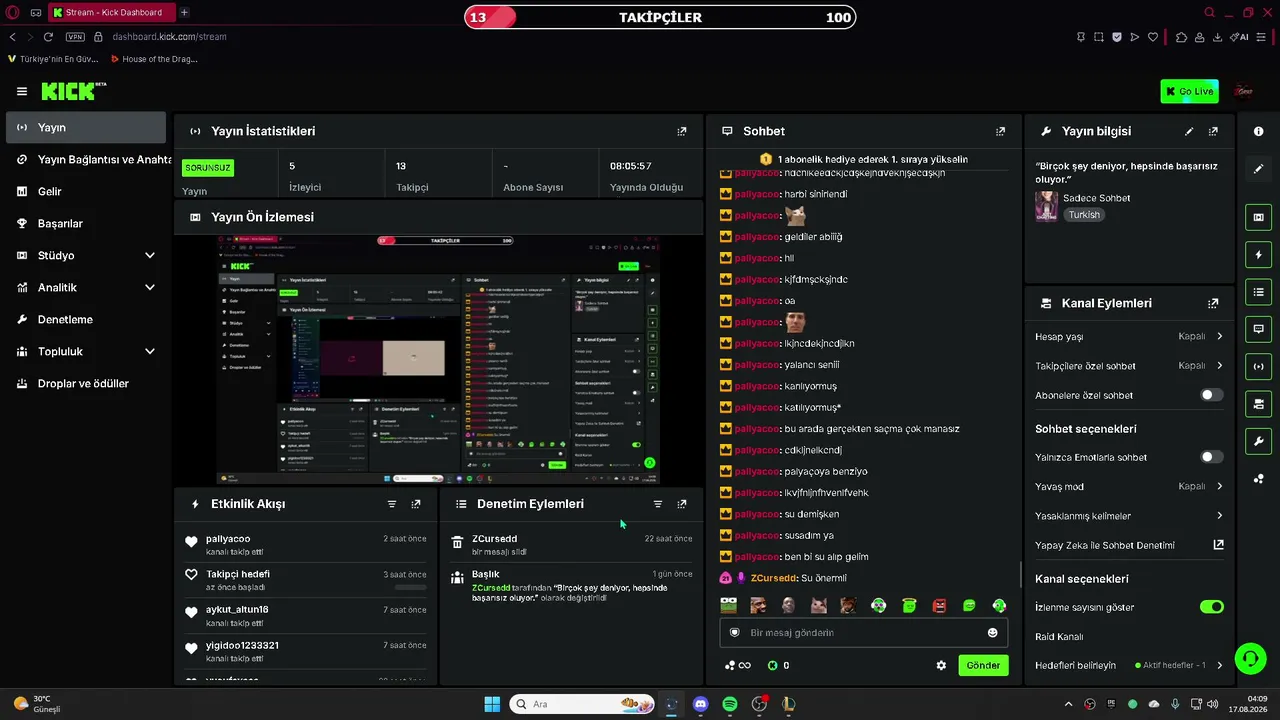Open Gelir in the sidebar

coord(85,191)
